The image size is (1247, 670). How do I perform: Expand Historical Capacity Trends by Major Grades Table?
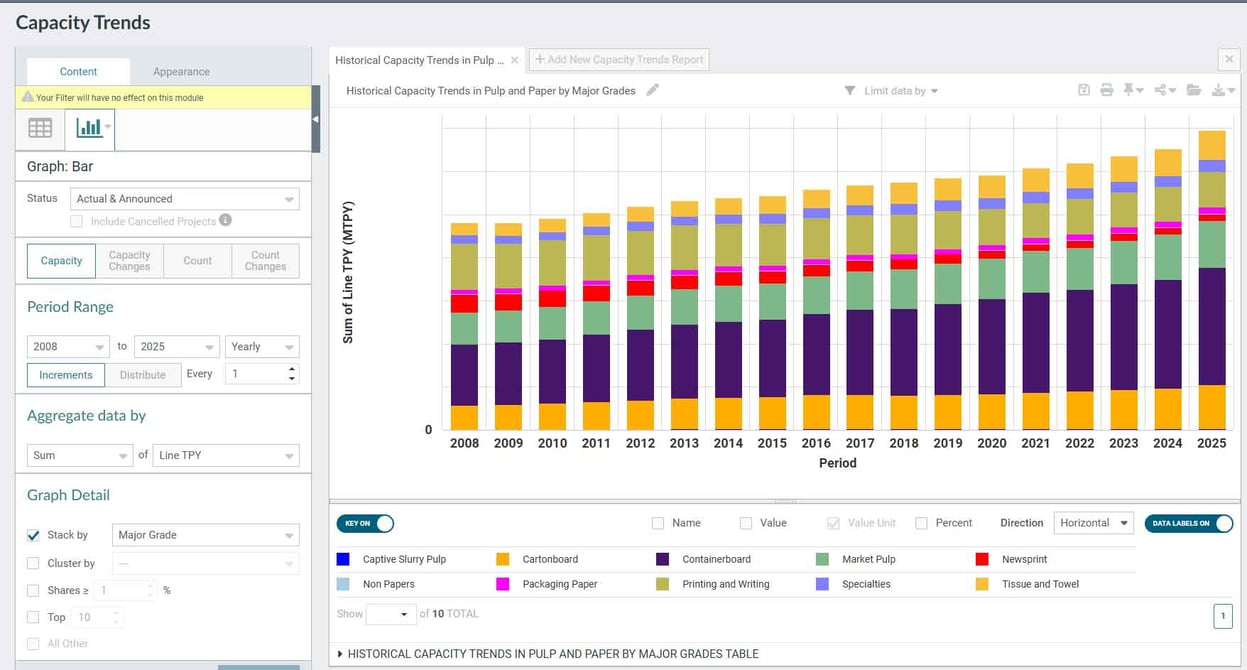tap(548, 654)
